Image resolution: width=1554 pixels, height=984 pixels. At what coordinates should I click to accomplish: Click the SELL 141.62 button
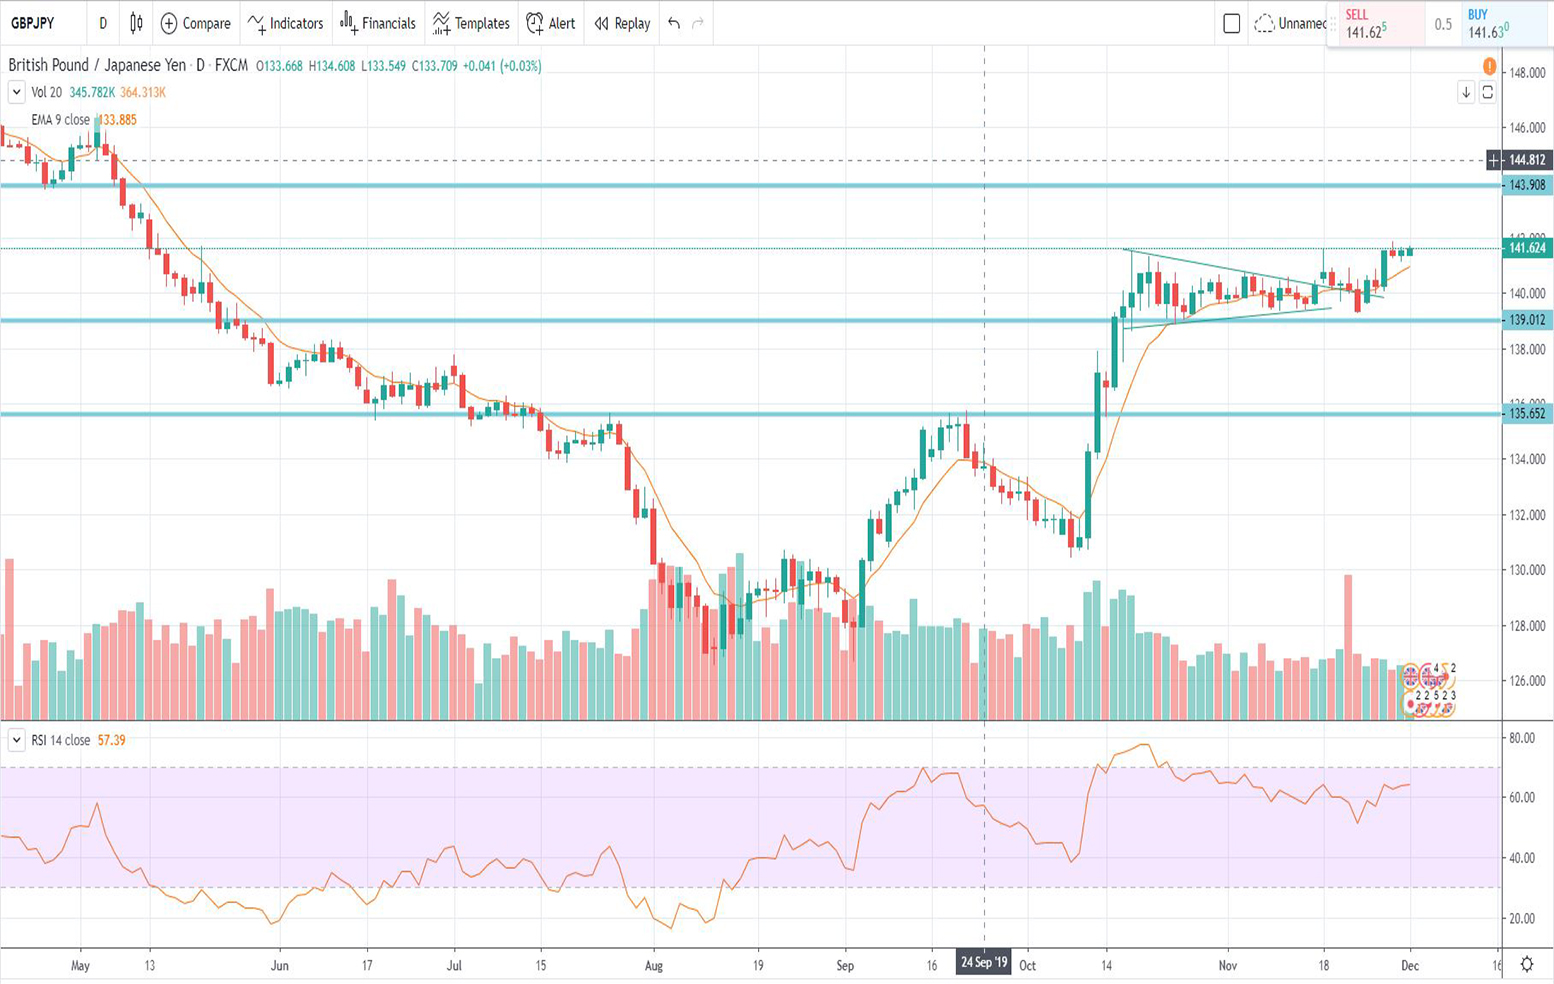(1374, 24)
